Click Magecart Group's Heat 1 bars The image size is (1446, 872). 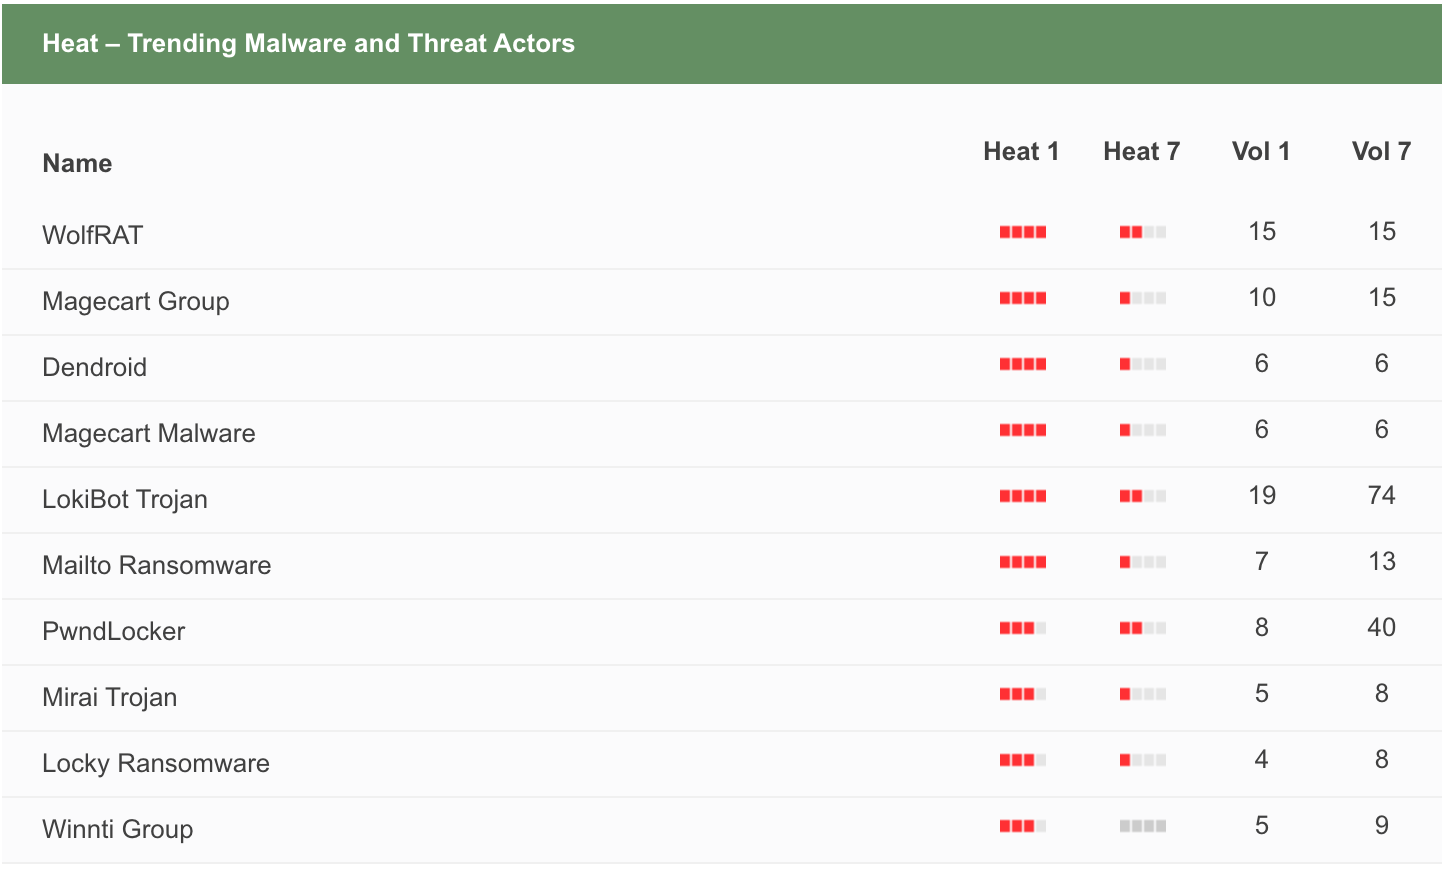click(x=1022, y=298)
